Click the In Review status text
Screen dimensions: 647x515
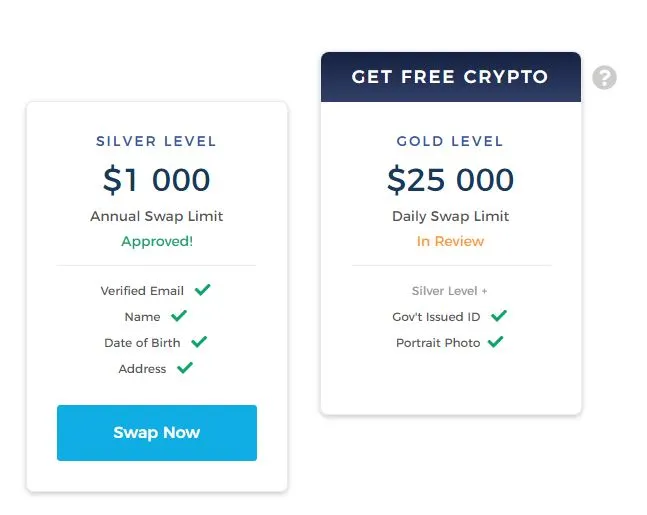pyautogui.click(x=450, y=241)
